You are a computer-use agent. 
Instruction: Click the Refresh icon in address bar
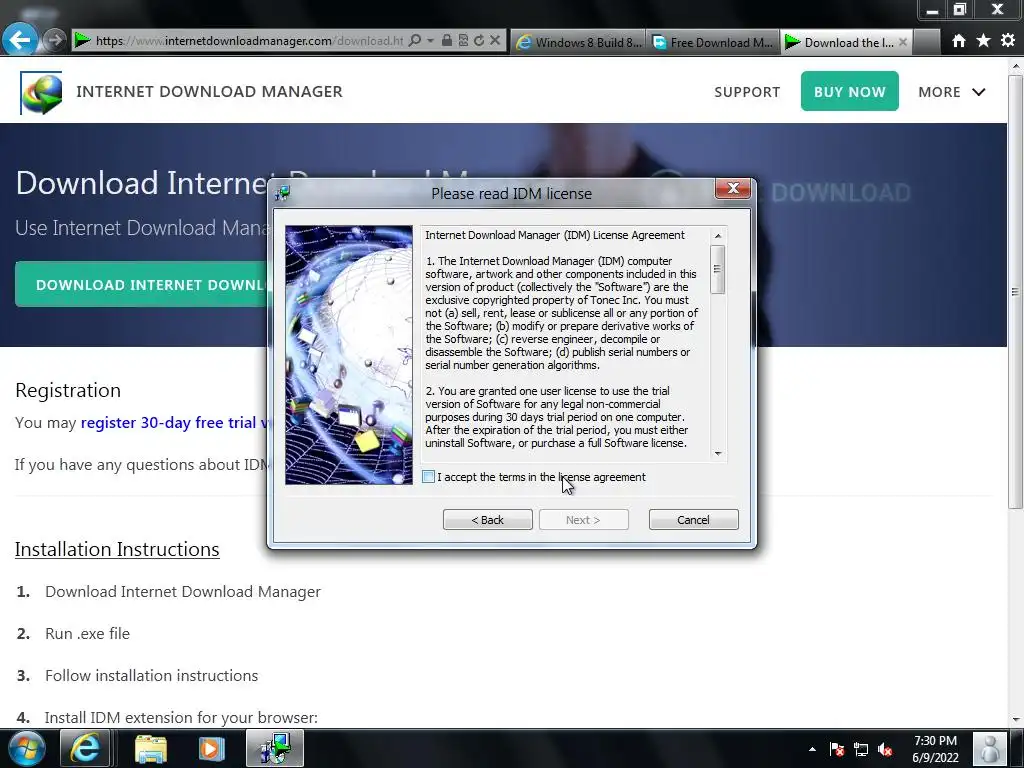[x=479, y=40]
